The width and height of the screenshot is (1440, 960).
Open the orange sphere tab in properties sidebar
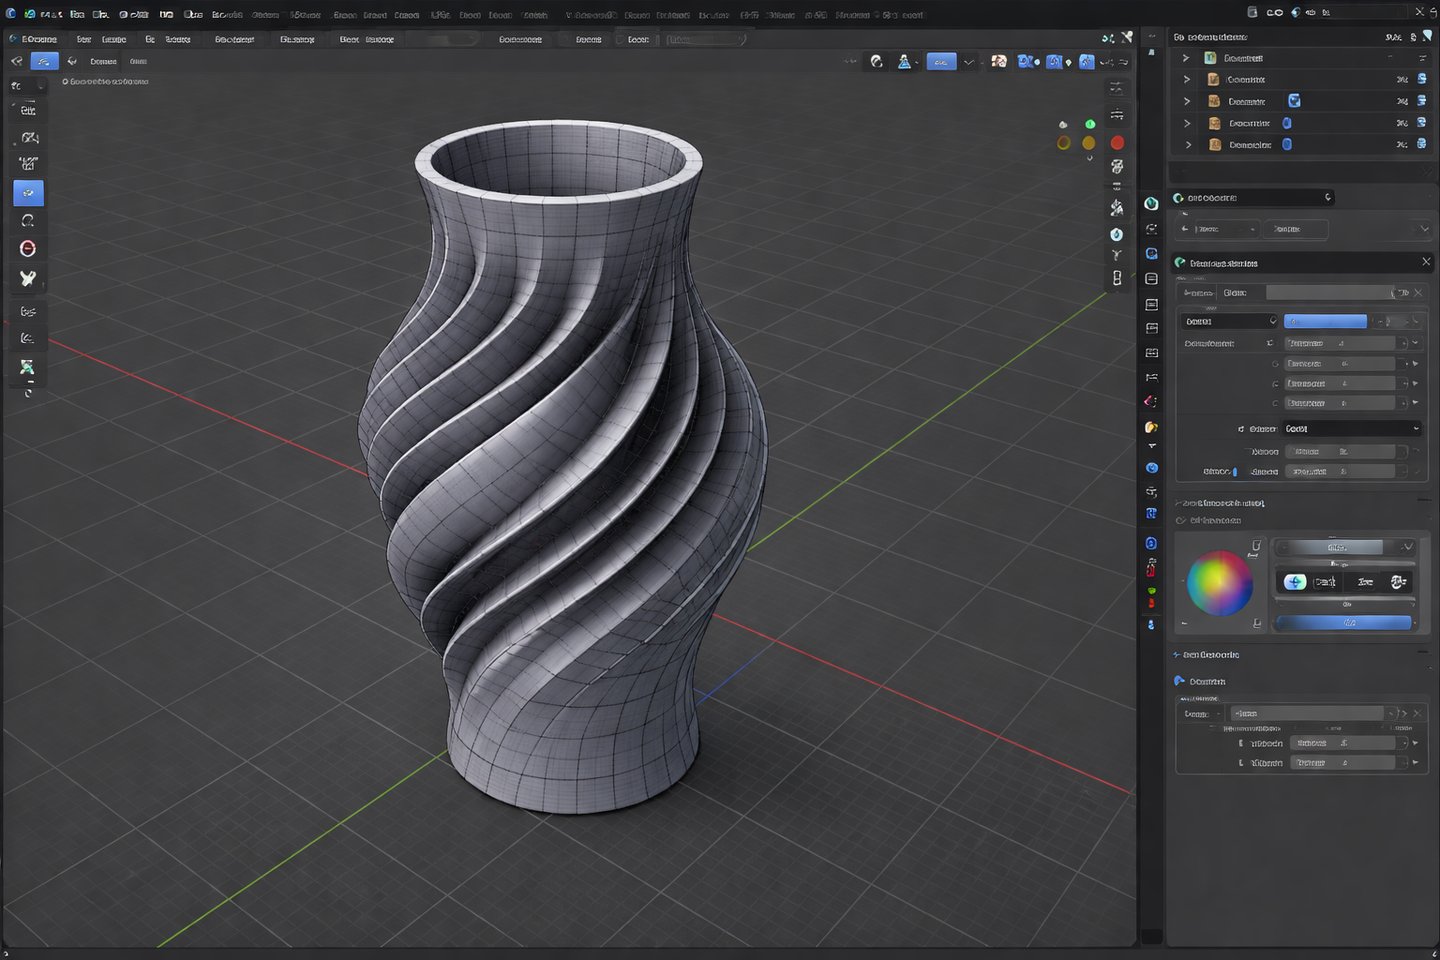pos(1151,427)
